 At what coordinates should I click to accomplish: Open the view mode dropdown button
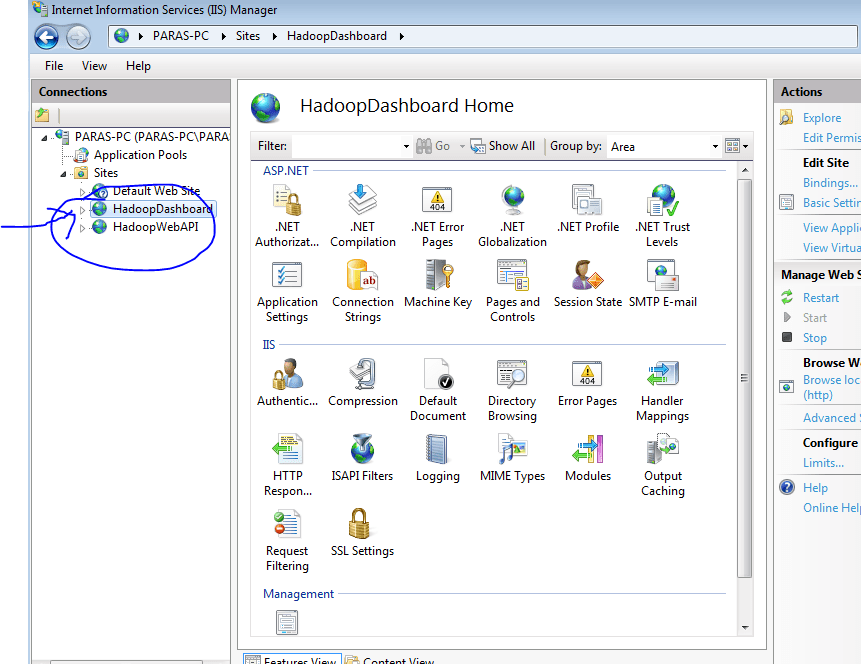(736, 146)
